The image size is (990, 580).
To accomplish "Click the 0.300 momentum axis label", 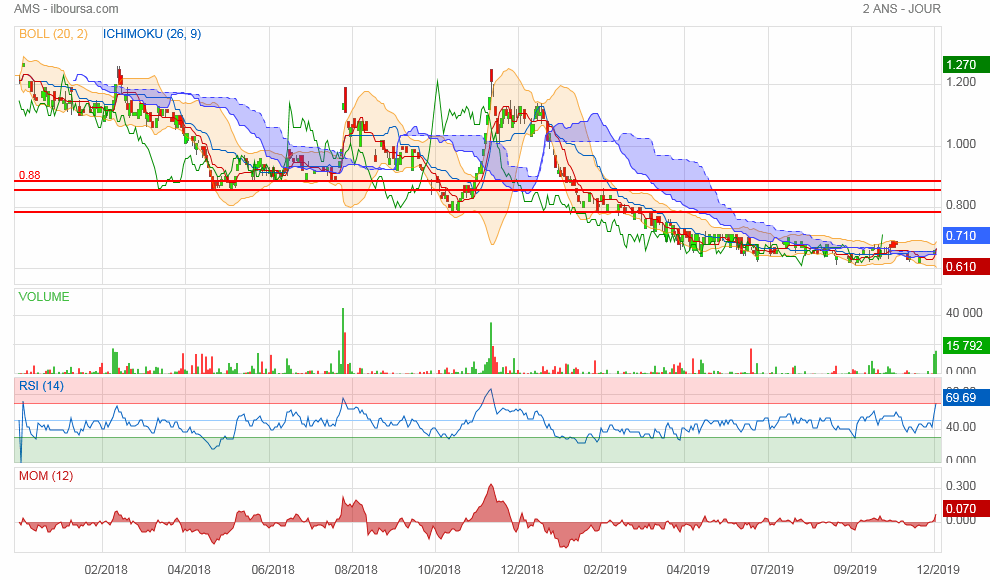I will coord(961,485).
